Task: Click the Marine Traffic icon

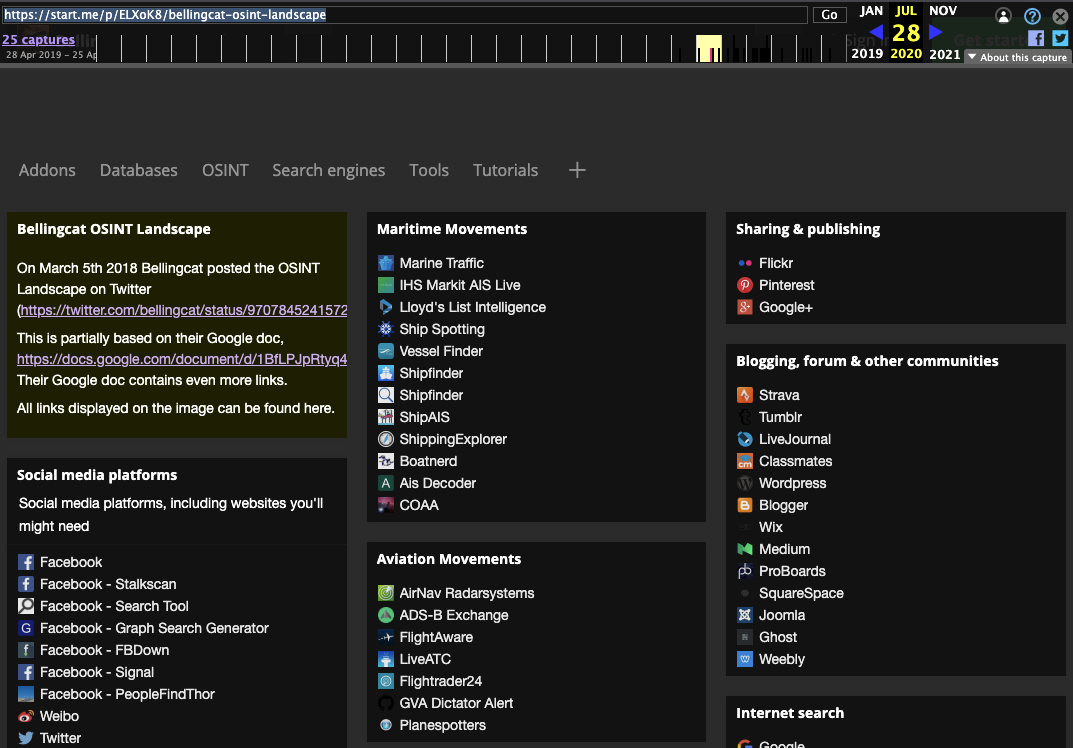Action: (x=386, y=263)
